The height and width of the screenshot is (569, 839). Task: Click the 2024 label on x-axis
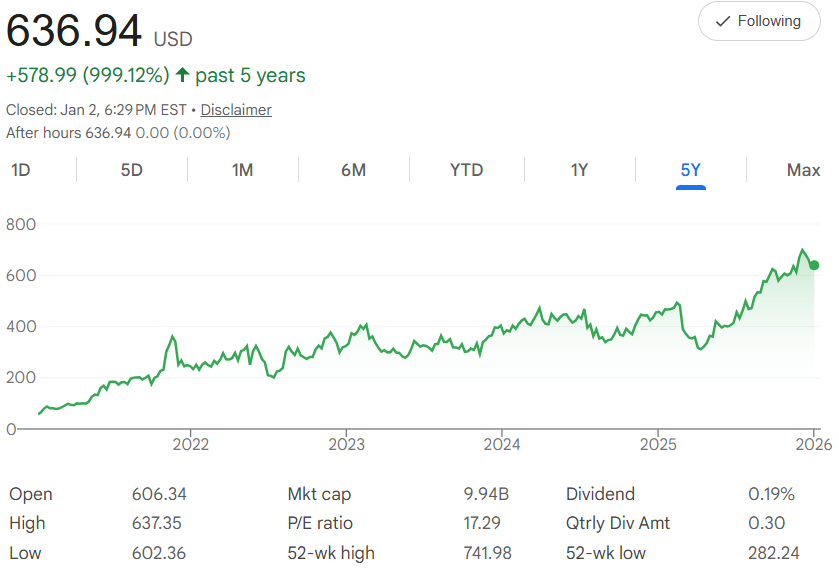[x=502, y=444]
